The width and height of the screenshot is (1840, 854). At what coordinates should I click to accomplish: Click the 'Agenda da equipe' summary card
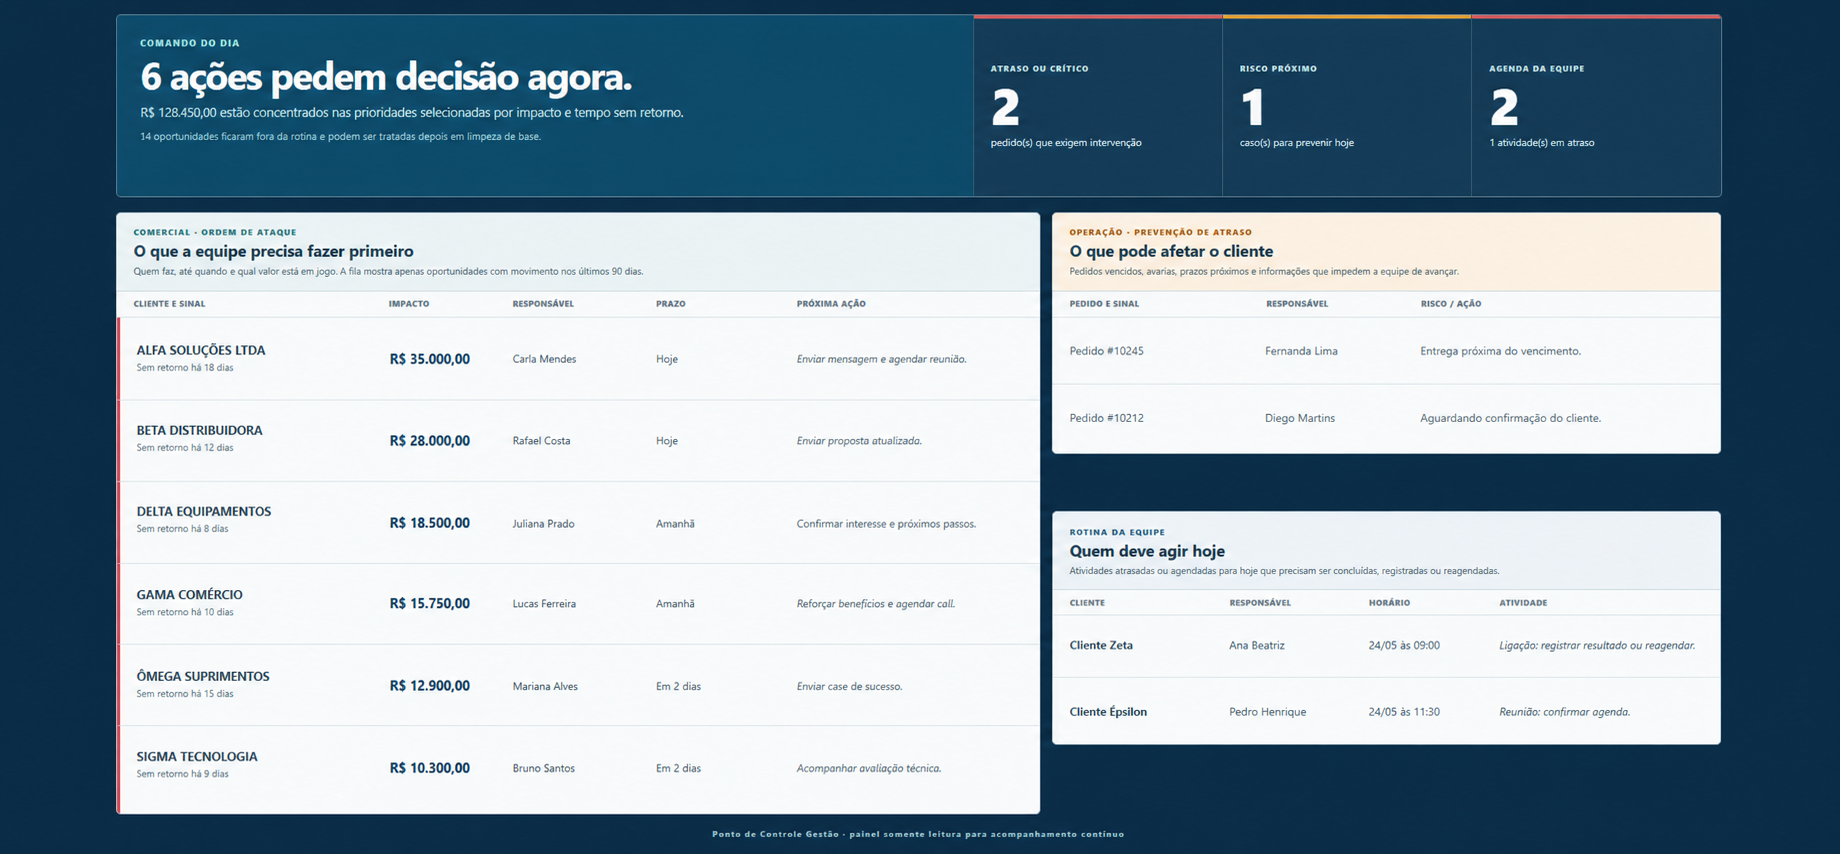[x=1597, y=106]
